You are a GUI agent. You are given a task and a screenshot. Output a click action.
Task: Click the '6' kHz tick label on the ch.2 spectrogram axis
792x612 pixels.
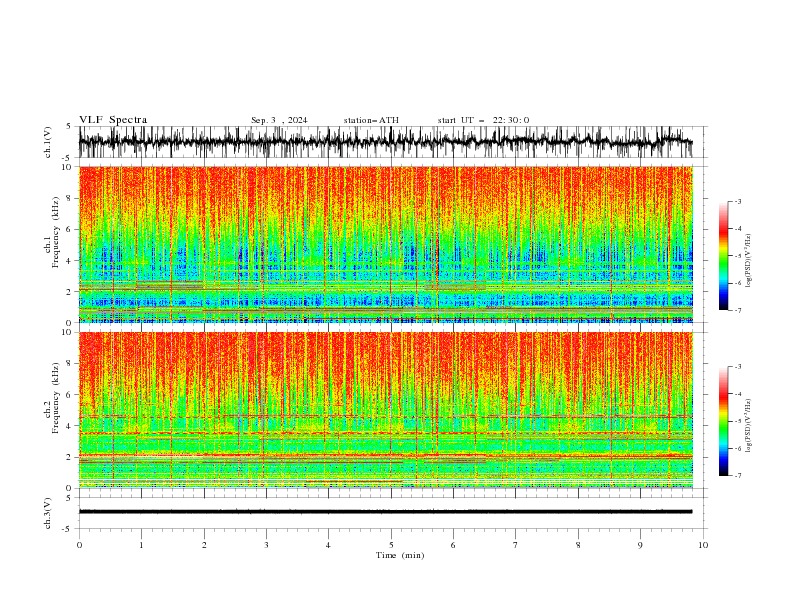(70, 394)
